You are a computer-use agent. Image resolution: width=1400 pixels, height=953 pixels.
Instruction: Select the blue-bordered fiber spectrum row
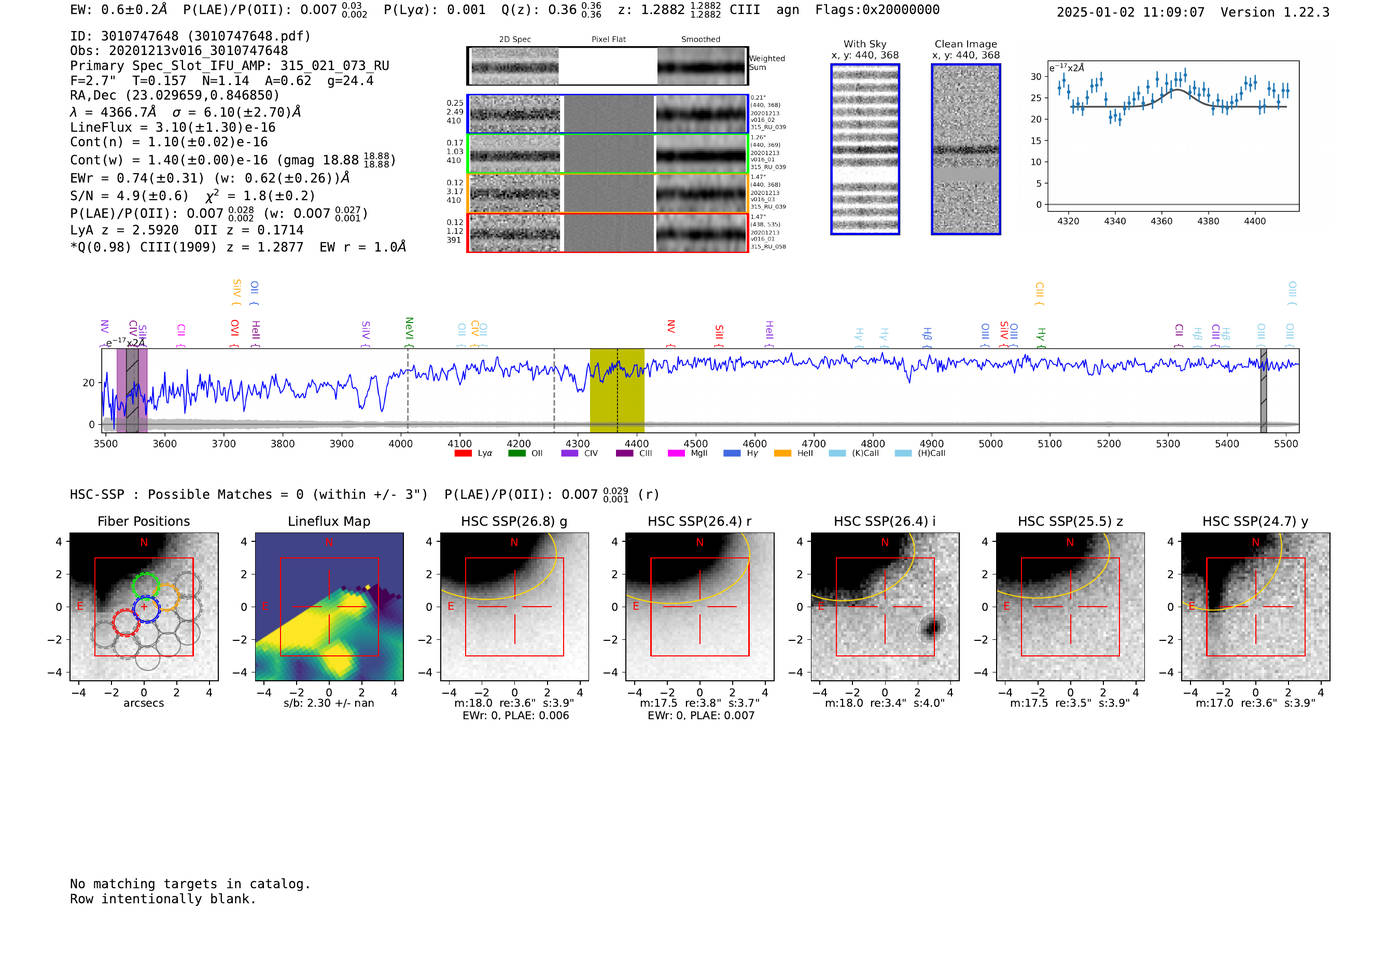click(x=608, y=114)
